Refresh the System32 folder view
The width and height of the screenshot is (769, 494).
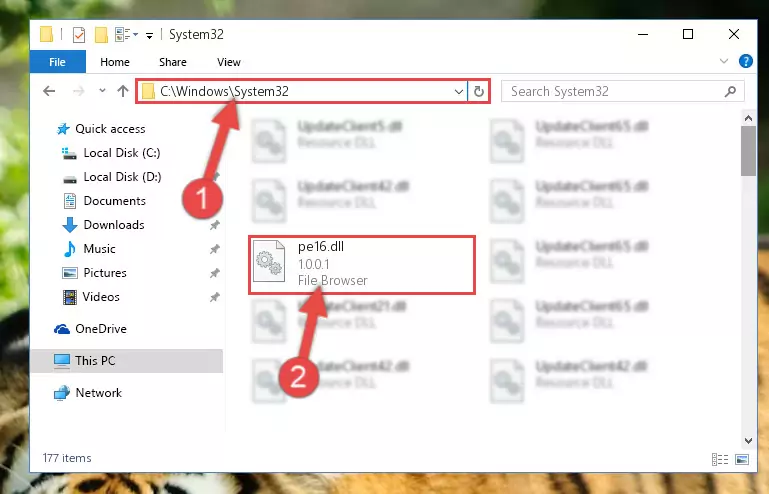[x=479, y=91]
